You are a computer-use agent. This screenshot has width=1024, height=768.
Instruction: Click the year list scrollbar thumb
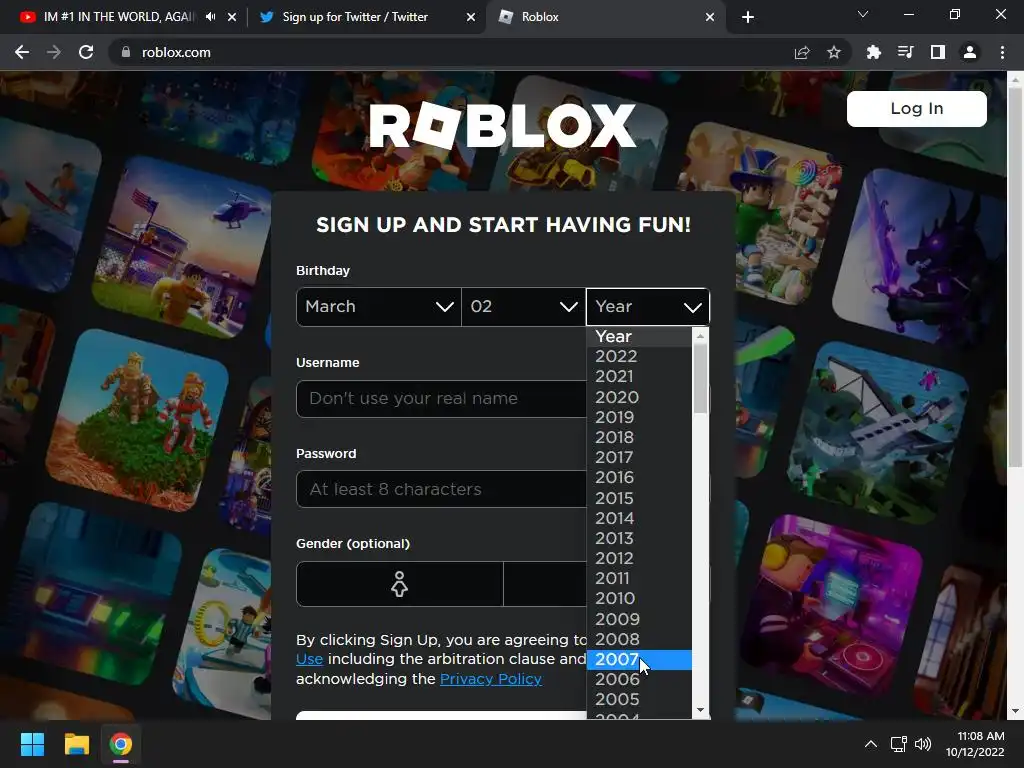click(x=701, y=379)
